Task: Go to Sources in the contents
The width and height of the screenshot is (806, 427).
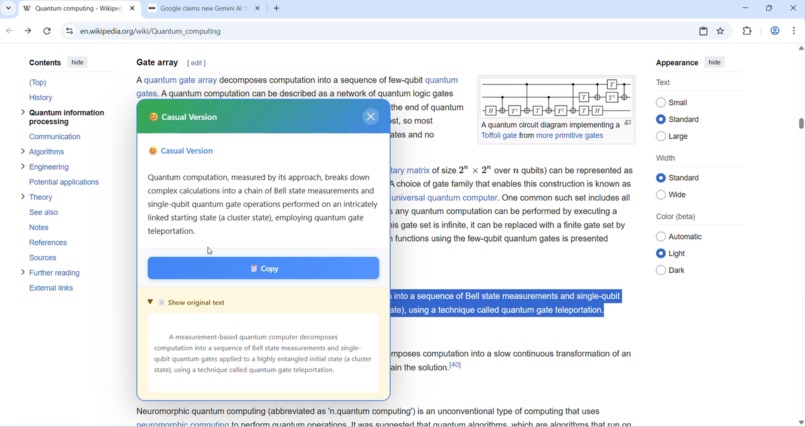Action: 43,257
